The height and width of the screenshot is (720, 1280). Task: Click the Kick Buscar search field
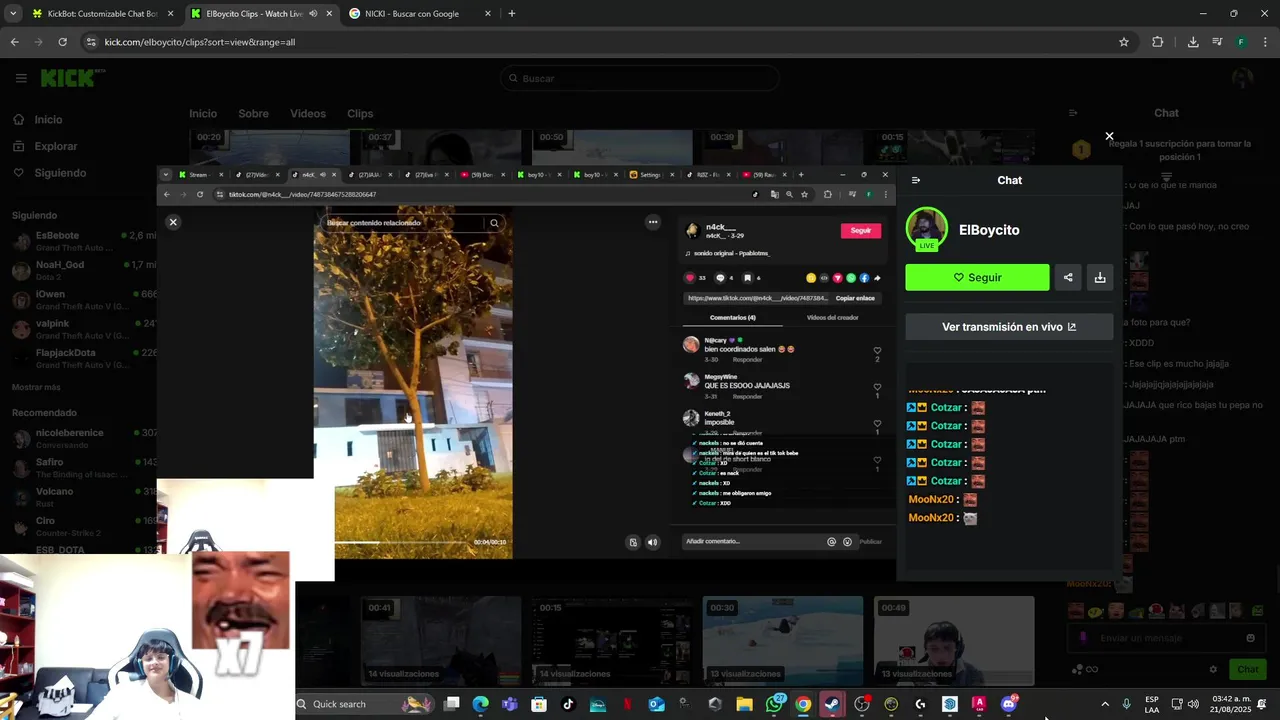point(640,78)
